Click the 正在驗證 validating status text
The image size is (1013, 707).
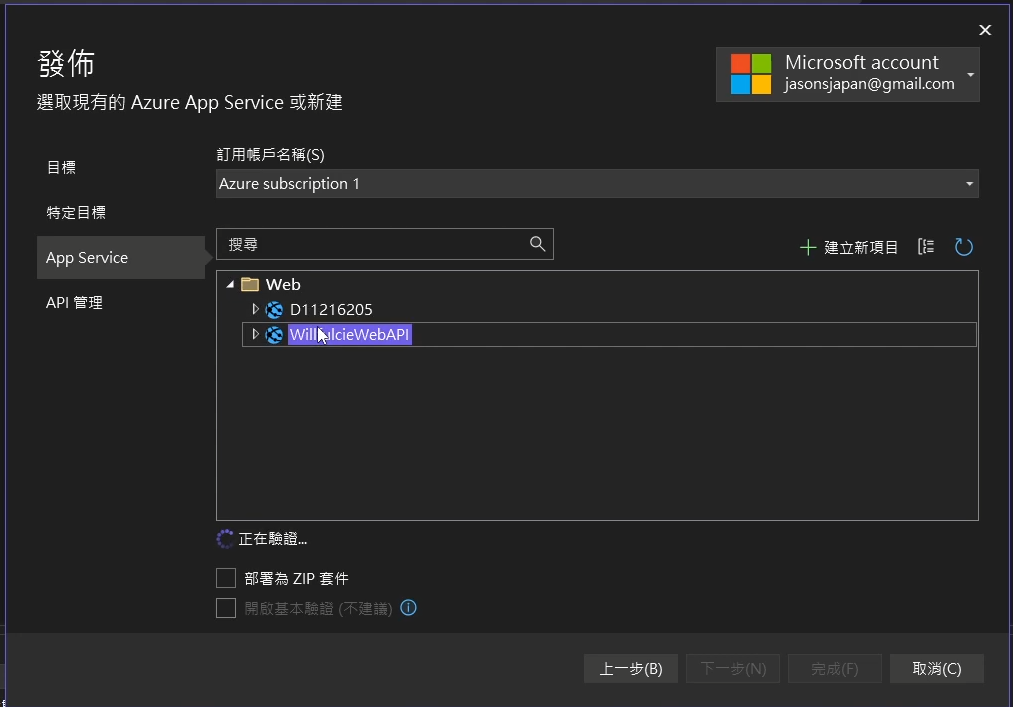(x=273, y=539)
